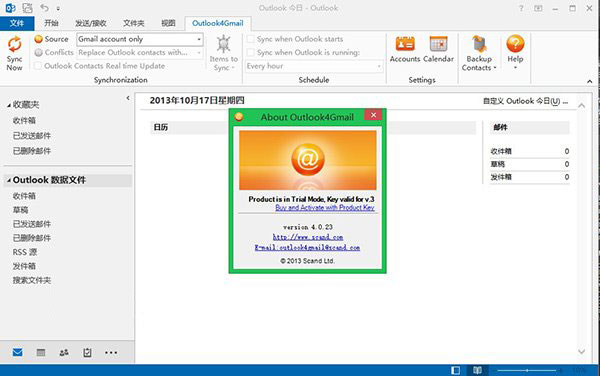Select the 搜索文件夹 folder
This screenshot has height=376, width=600.
(x=32, y=280)
